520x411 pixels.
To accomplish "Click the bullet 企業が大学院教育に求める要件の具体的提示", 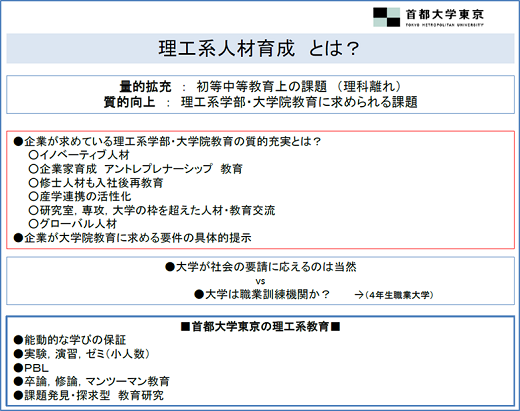I will tap(133, 238).
